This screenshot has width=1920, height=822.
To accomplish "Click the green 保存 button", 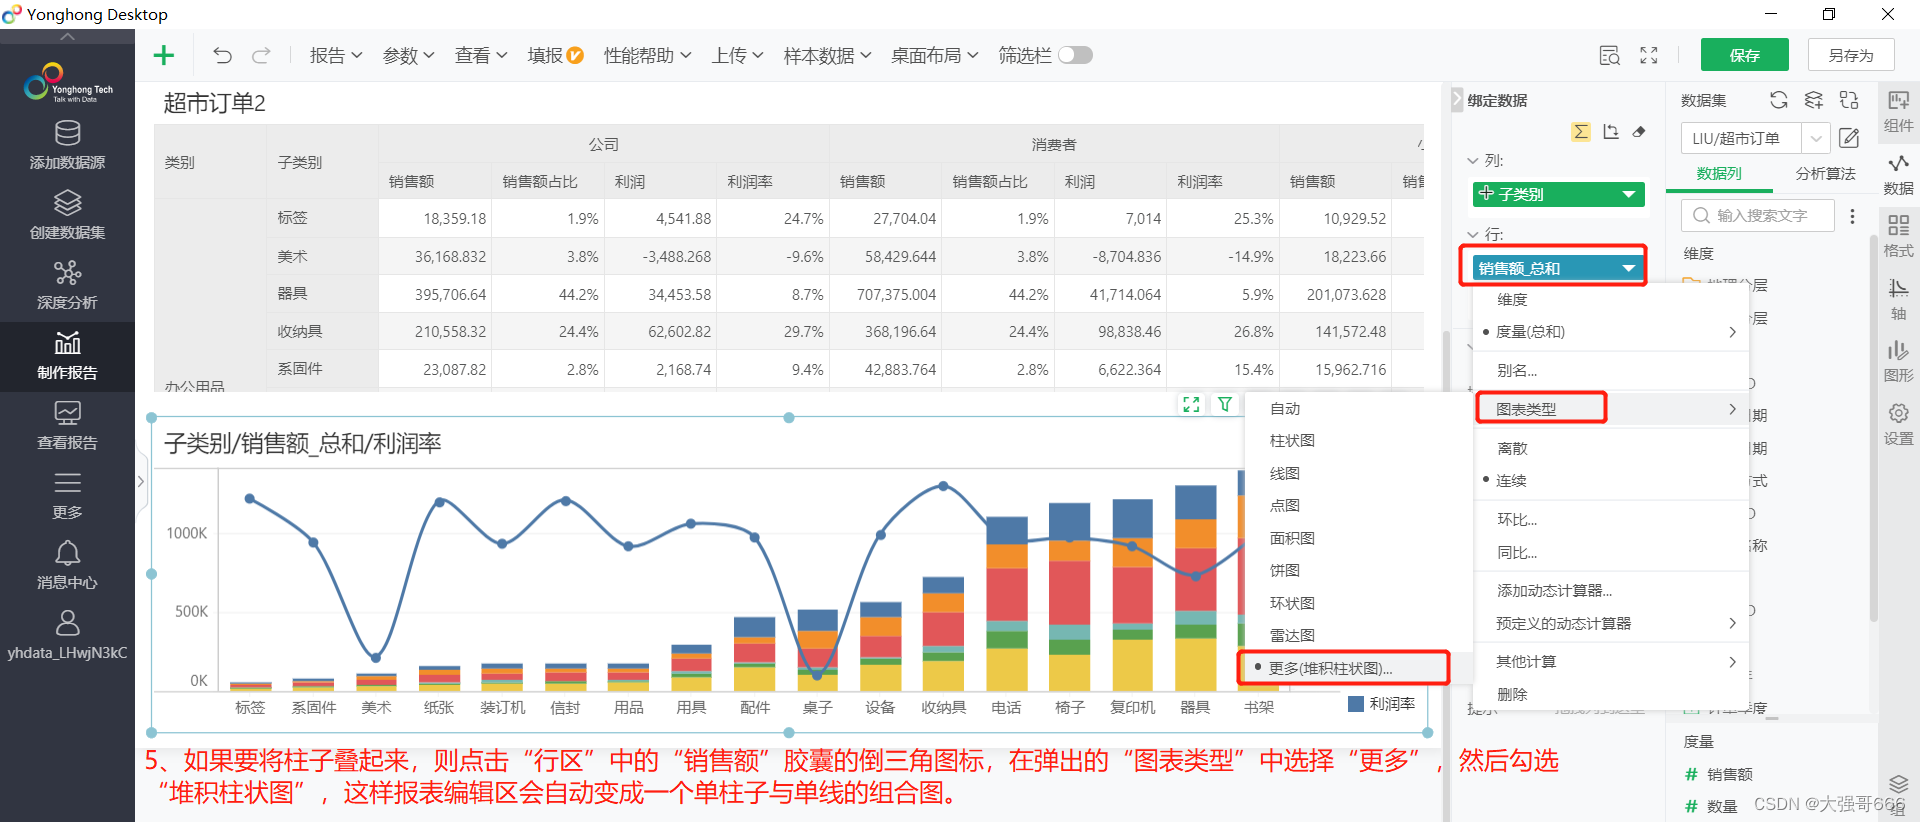I will (x=1745, y=55).
